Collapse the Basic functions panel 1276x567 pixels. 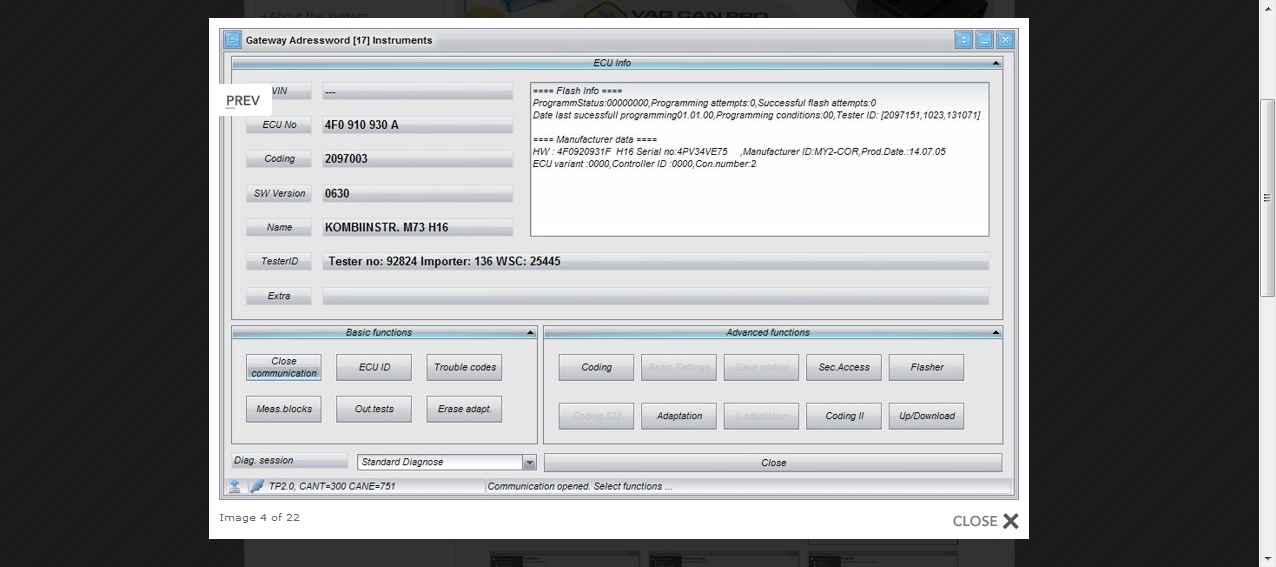[530, 333]
